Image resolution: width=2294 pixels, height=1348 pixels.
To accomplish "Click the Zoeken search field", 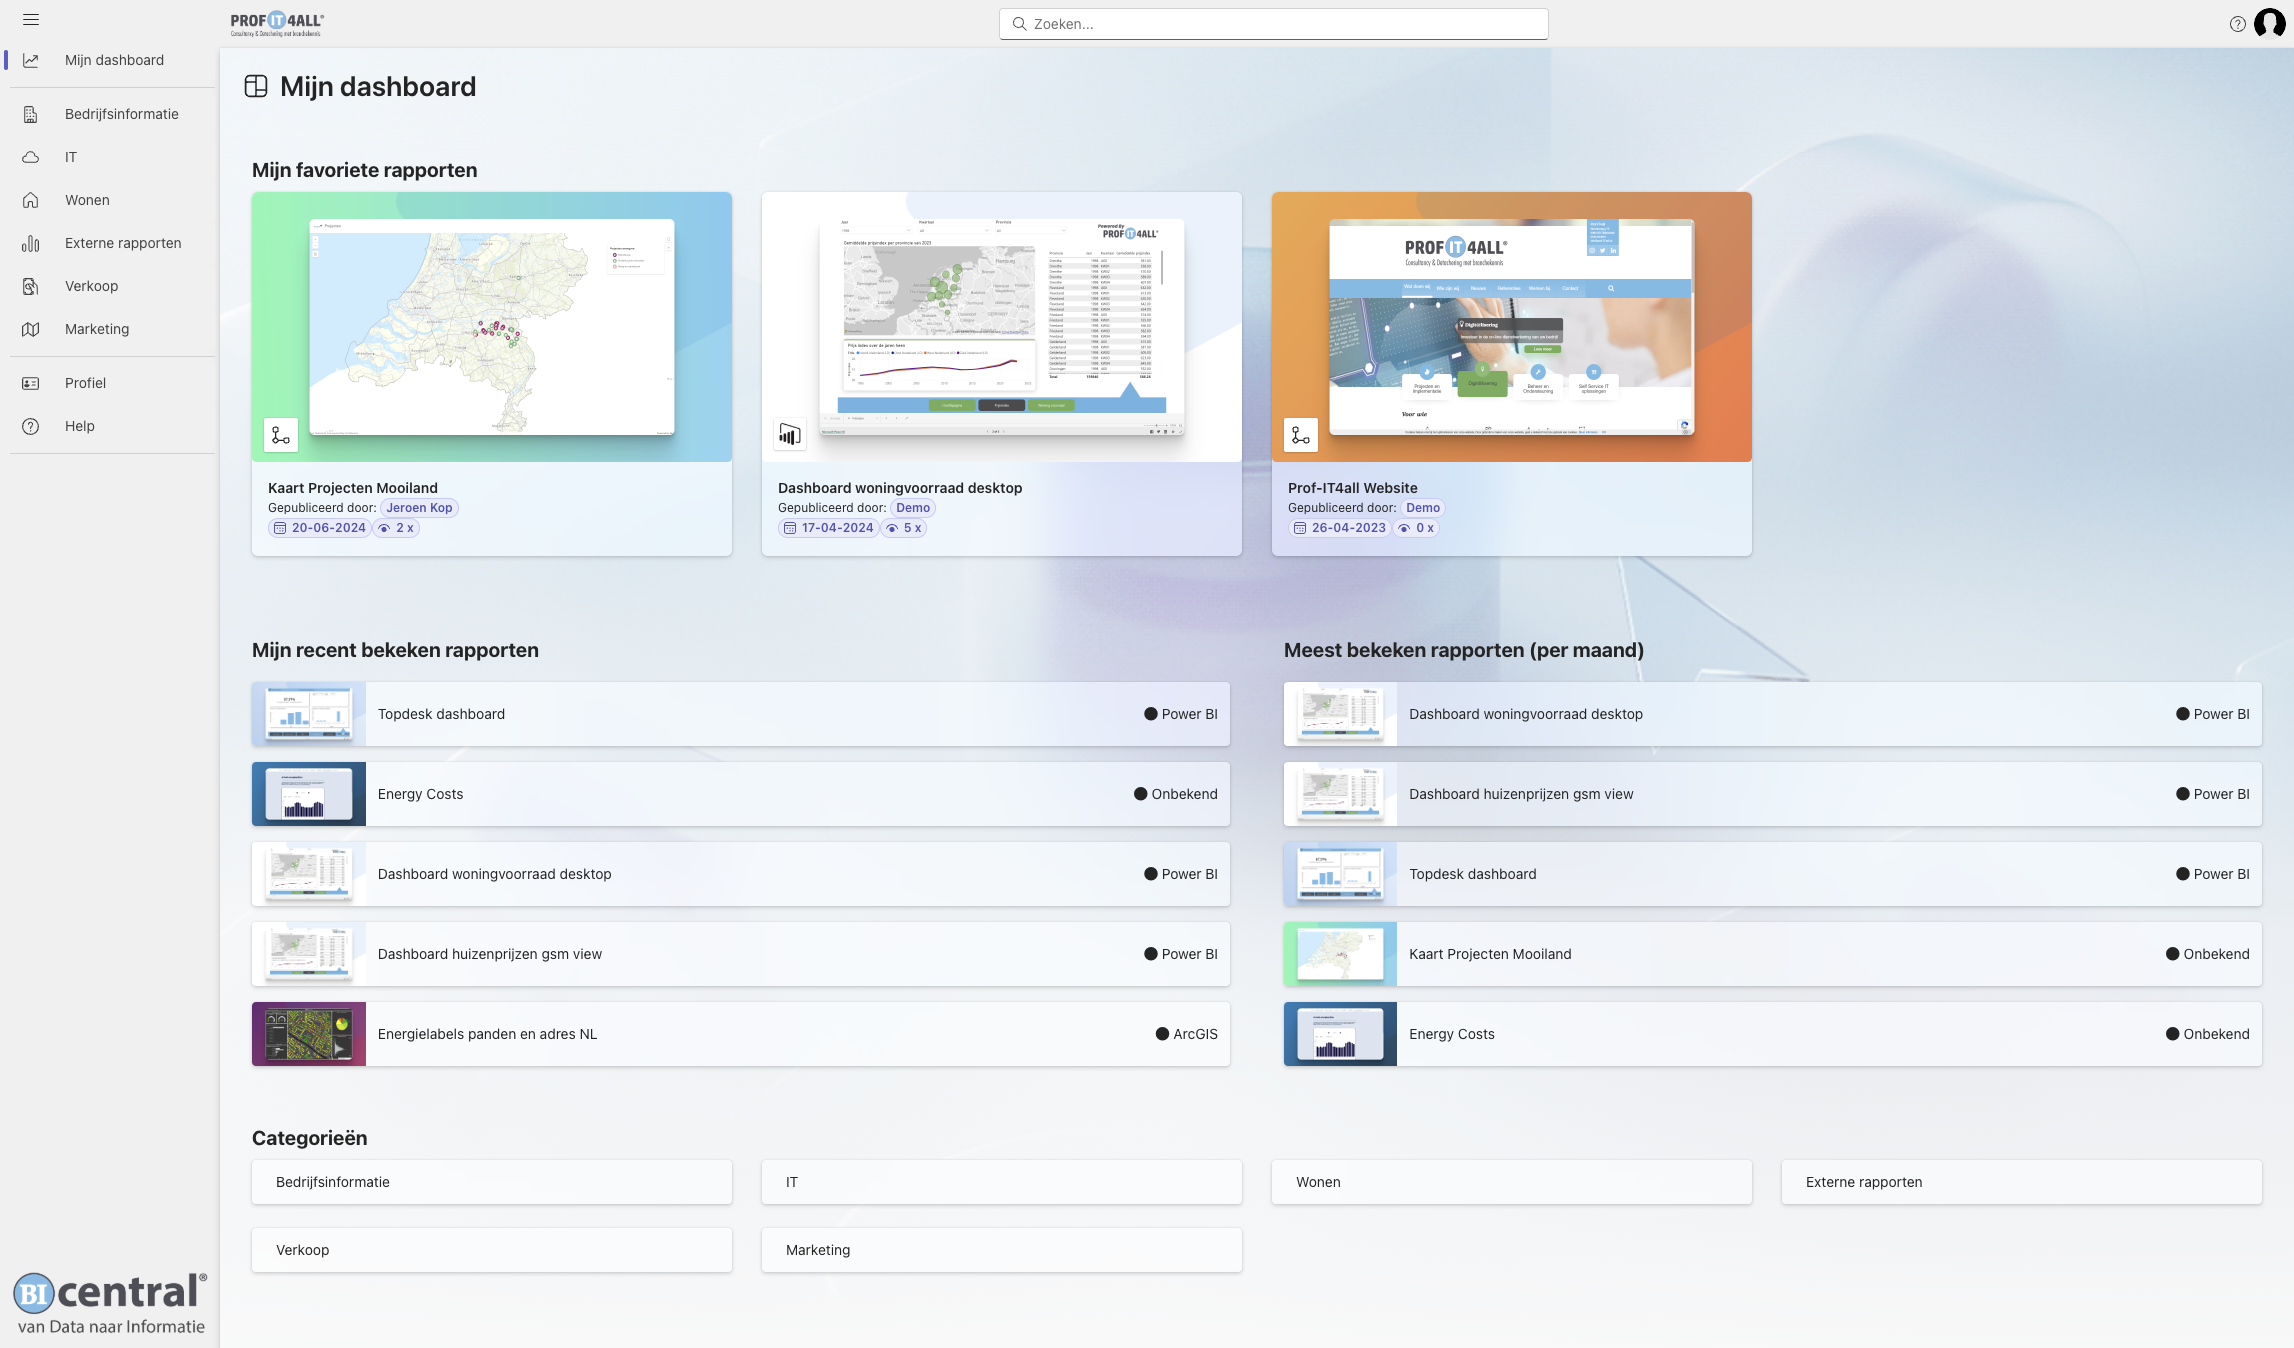I will point(1272,23).
